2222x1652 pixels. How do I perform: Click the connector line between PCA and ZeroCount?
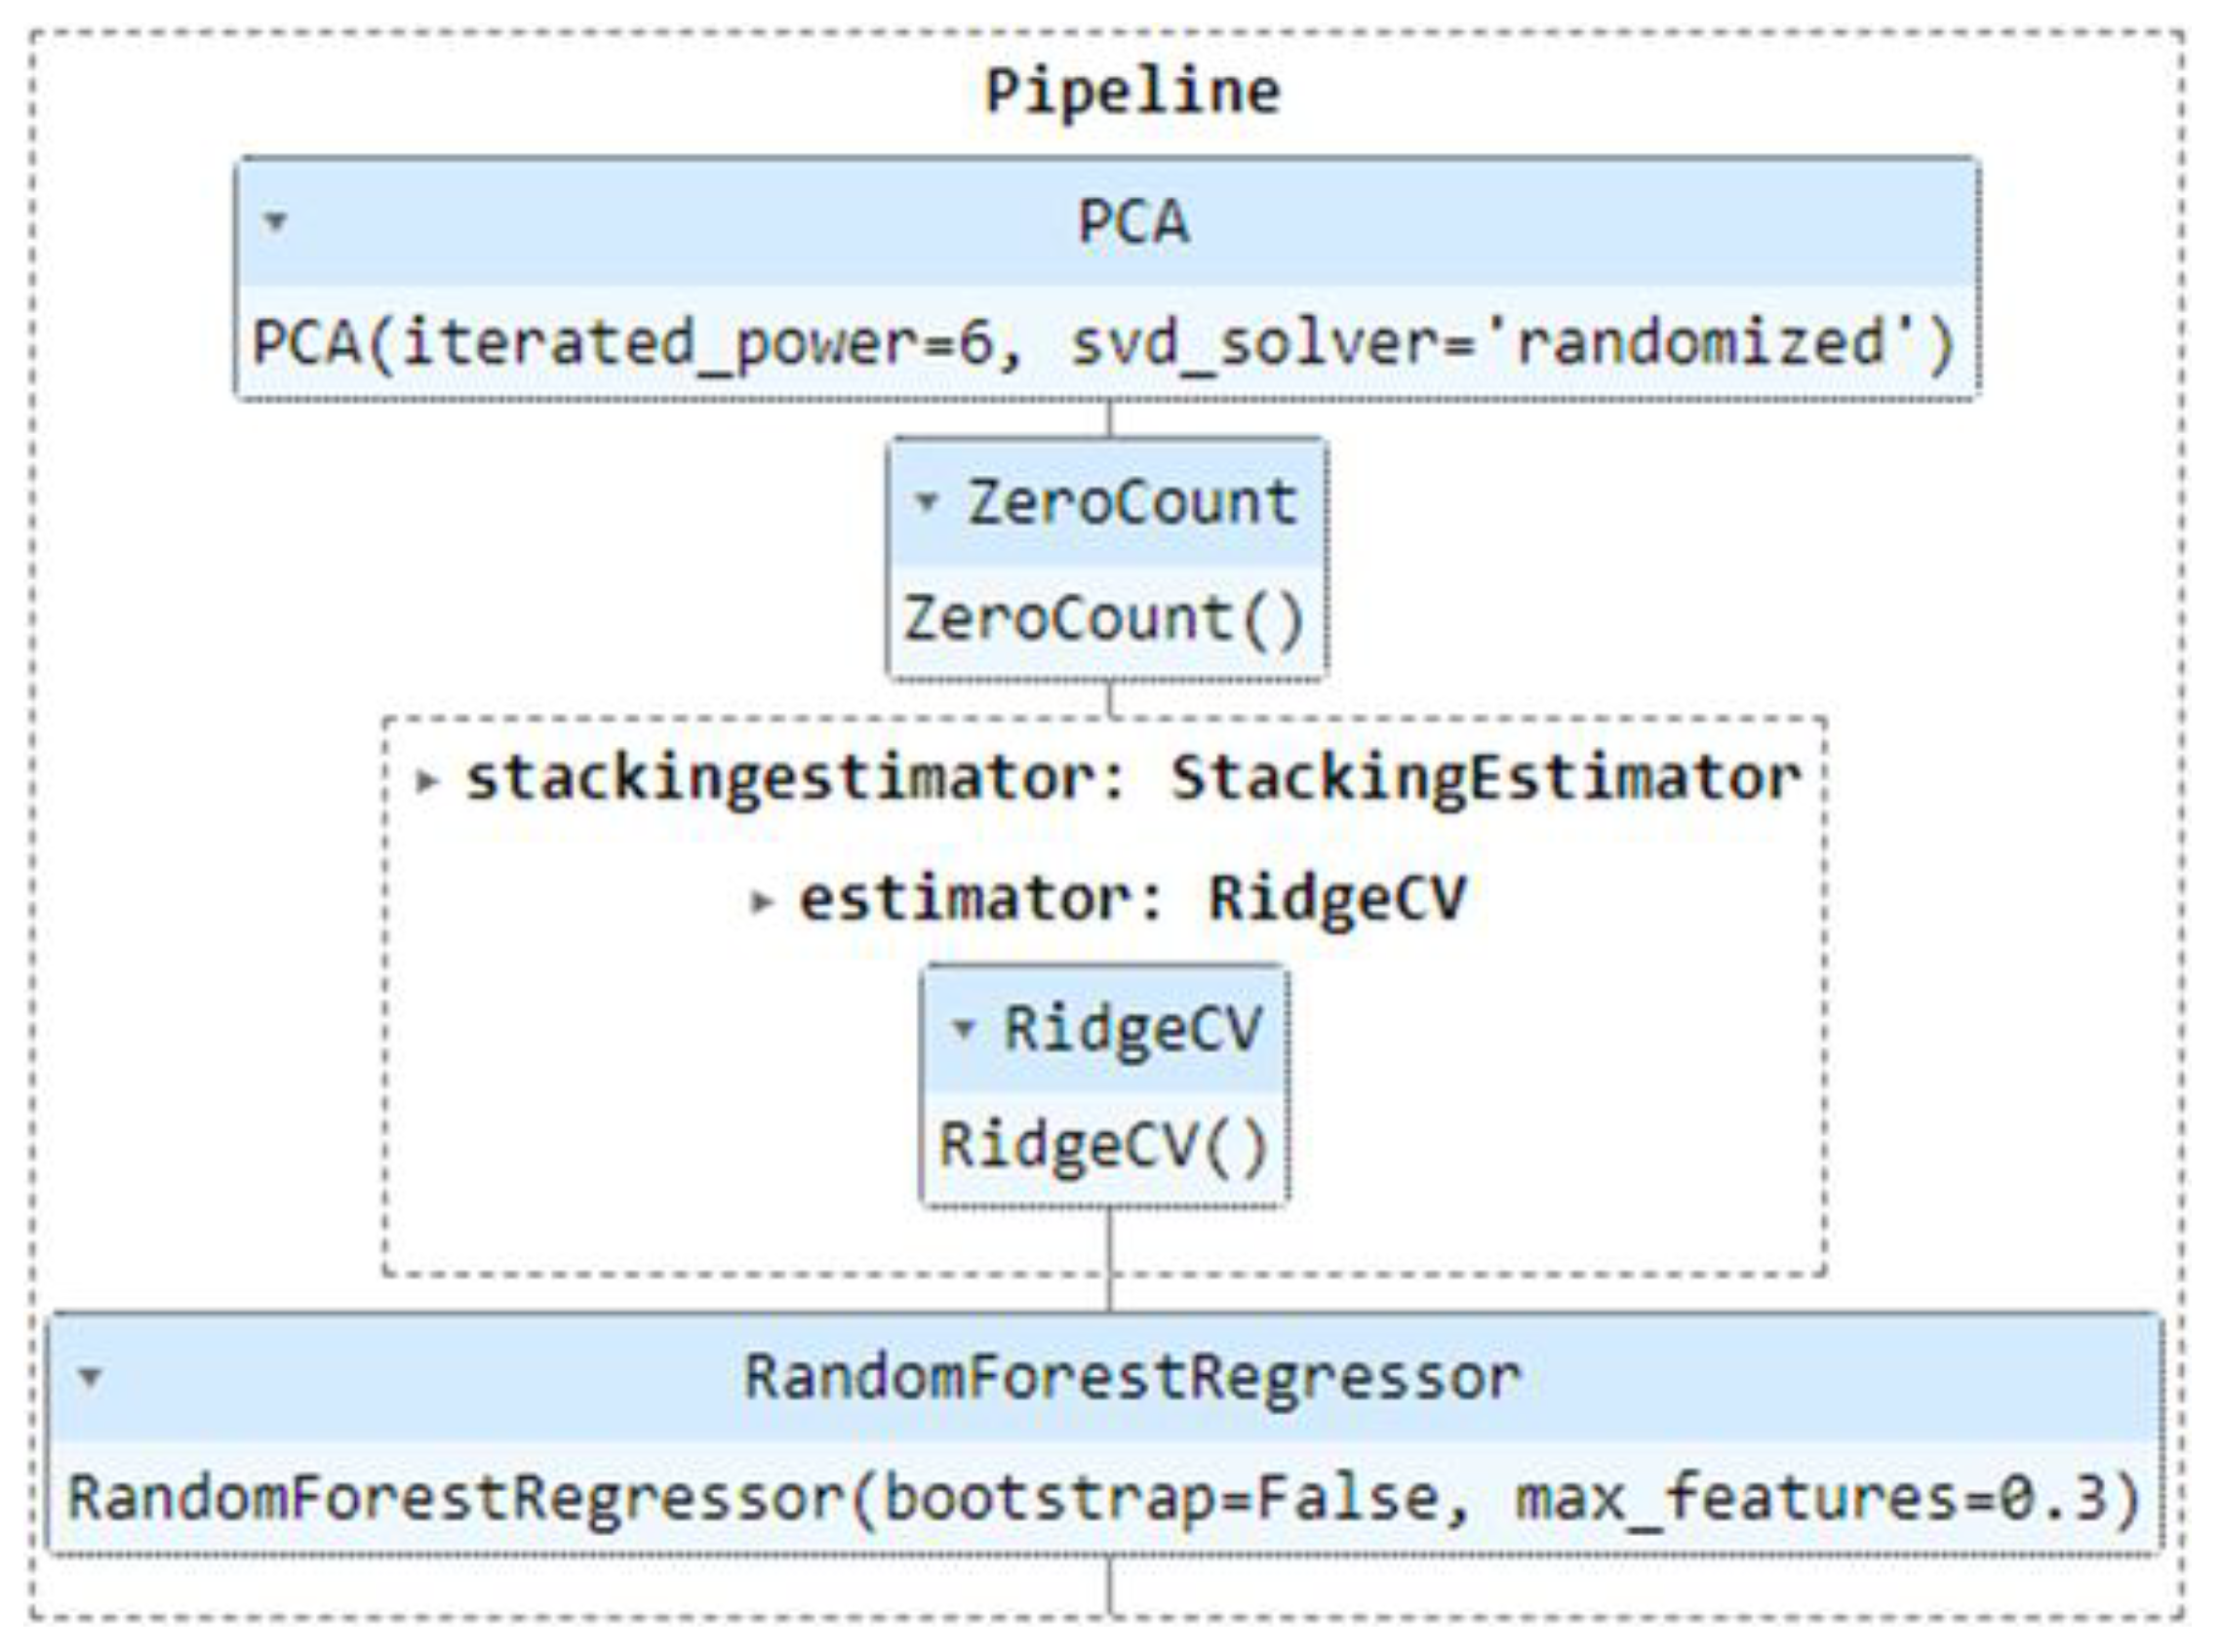pos(1109,418)
